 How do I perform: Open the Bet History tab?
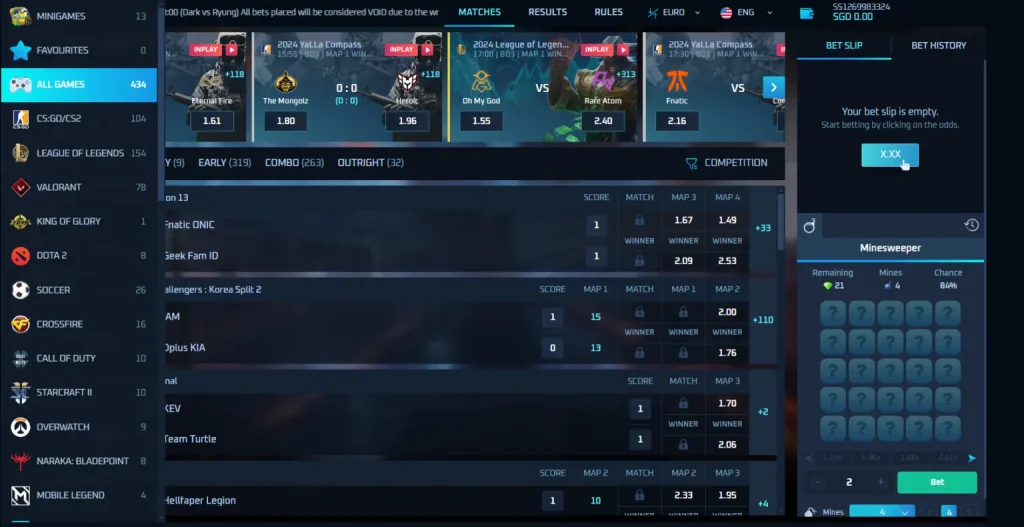click(x=938, y=45)
